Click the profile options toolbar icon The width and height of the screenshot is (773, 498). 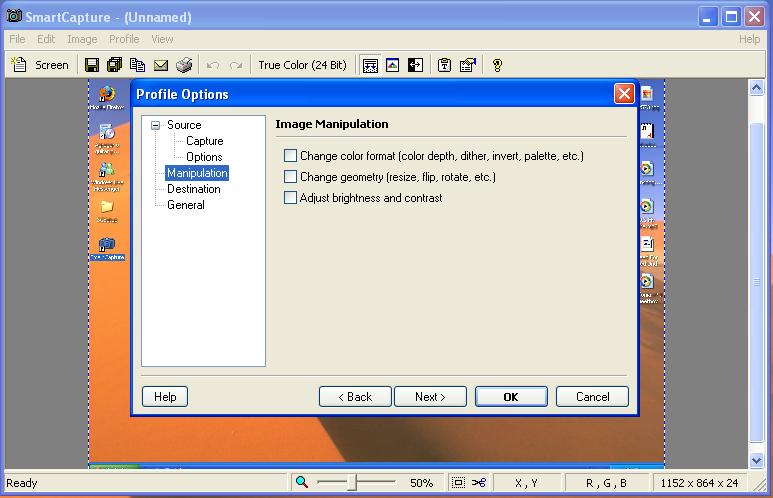(x=467, y=65)
